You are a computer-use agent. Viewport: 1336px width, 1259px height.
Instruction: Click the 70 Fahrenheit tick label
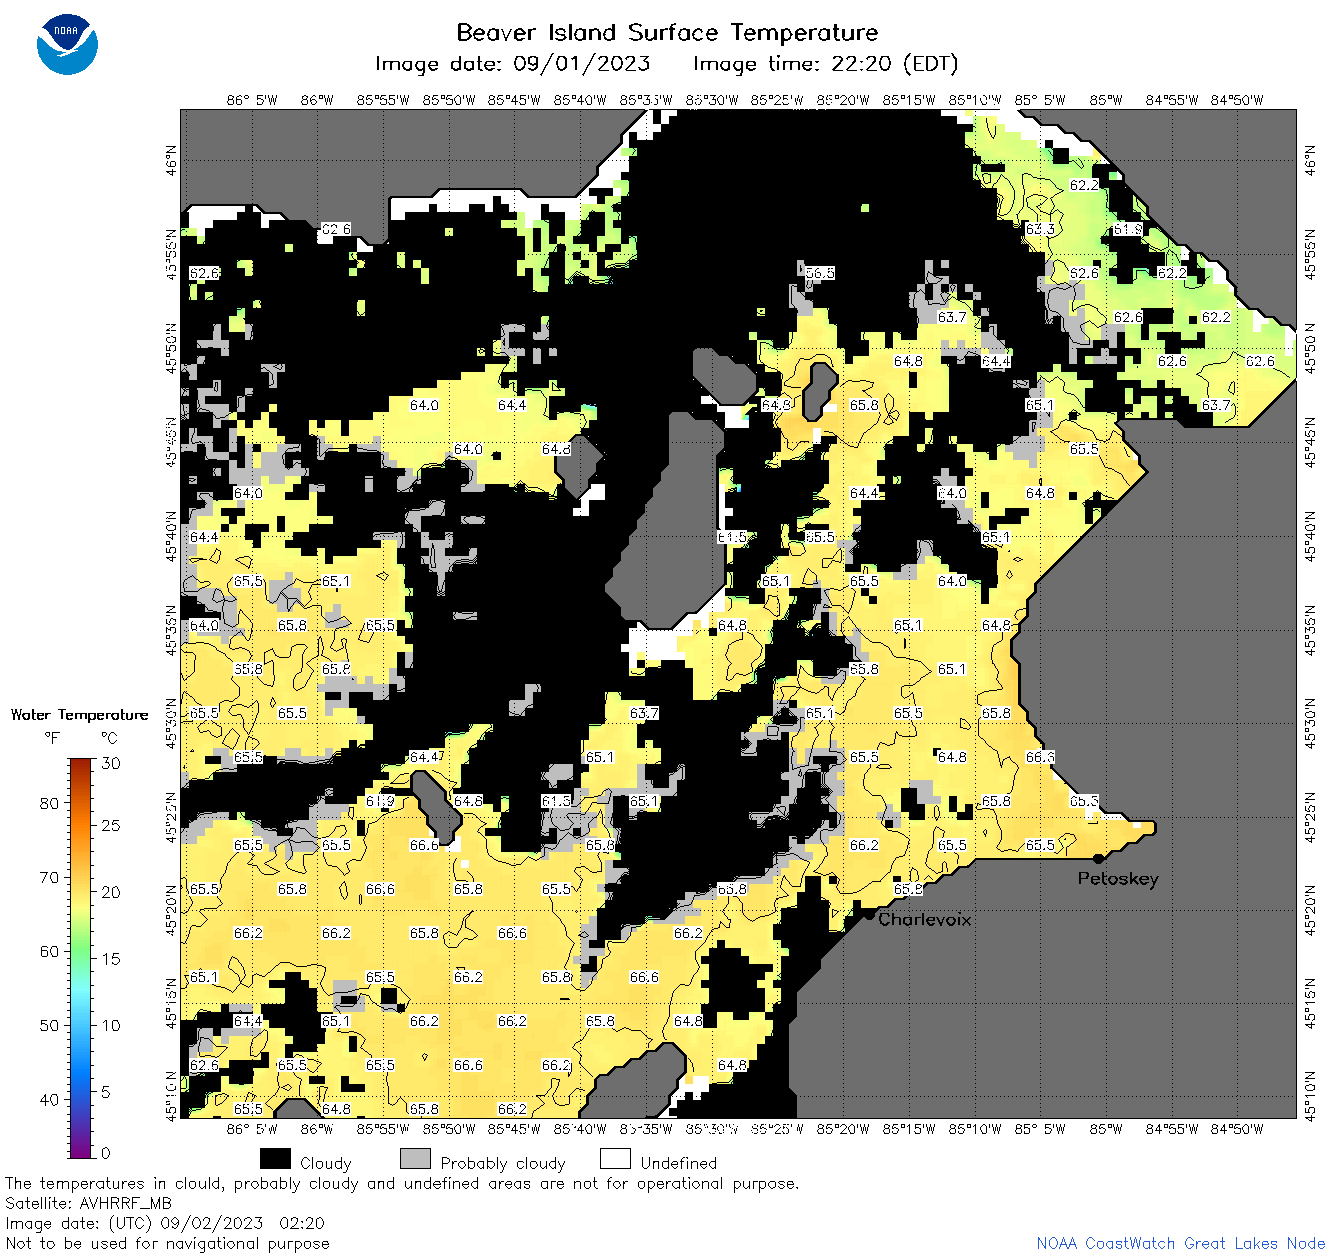tap(49, 877)
